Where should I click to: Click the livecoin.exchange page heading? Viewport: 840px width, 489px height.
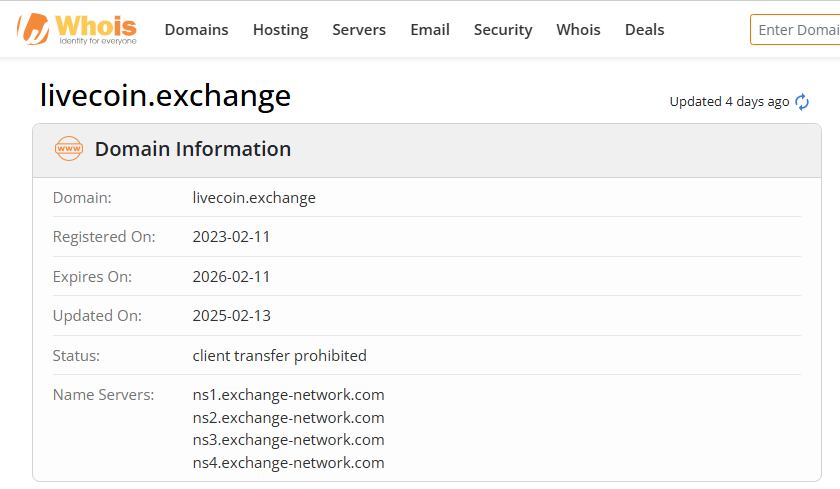(x=166, y=95)
